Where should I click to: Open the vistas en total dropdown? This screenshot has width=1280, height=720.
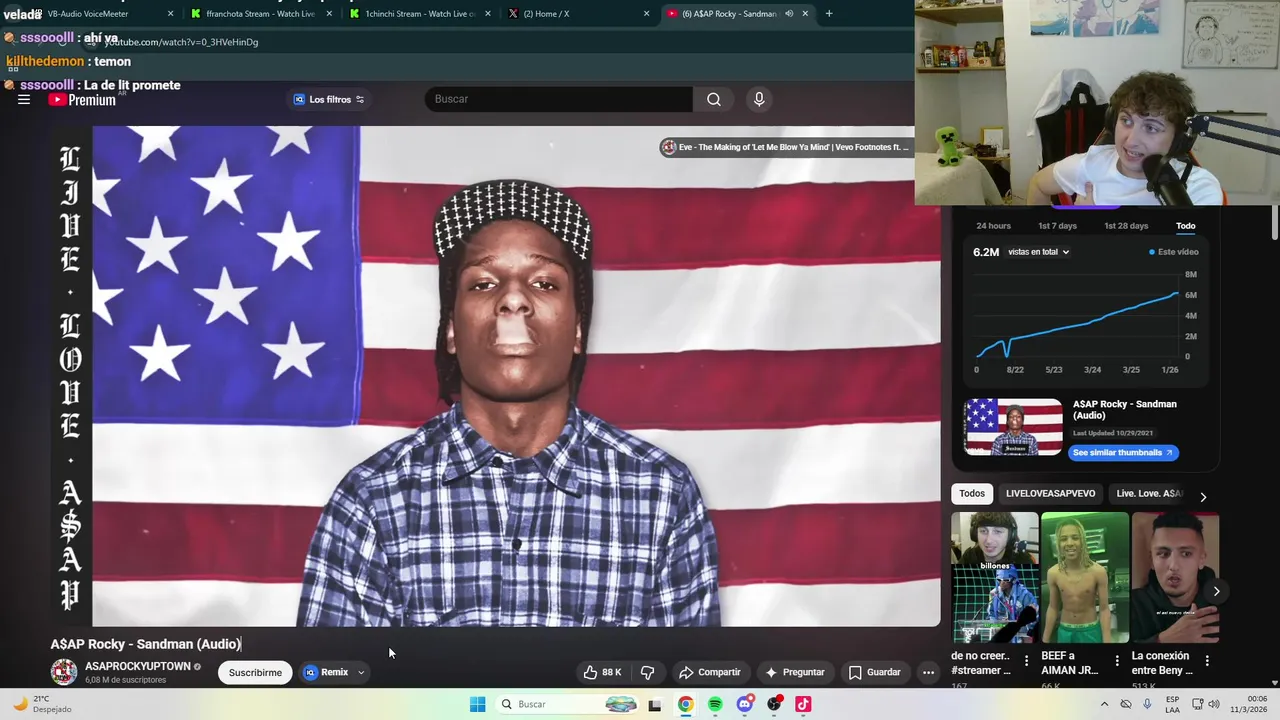pos(1039,252)
